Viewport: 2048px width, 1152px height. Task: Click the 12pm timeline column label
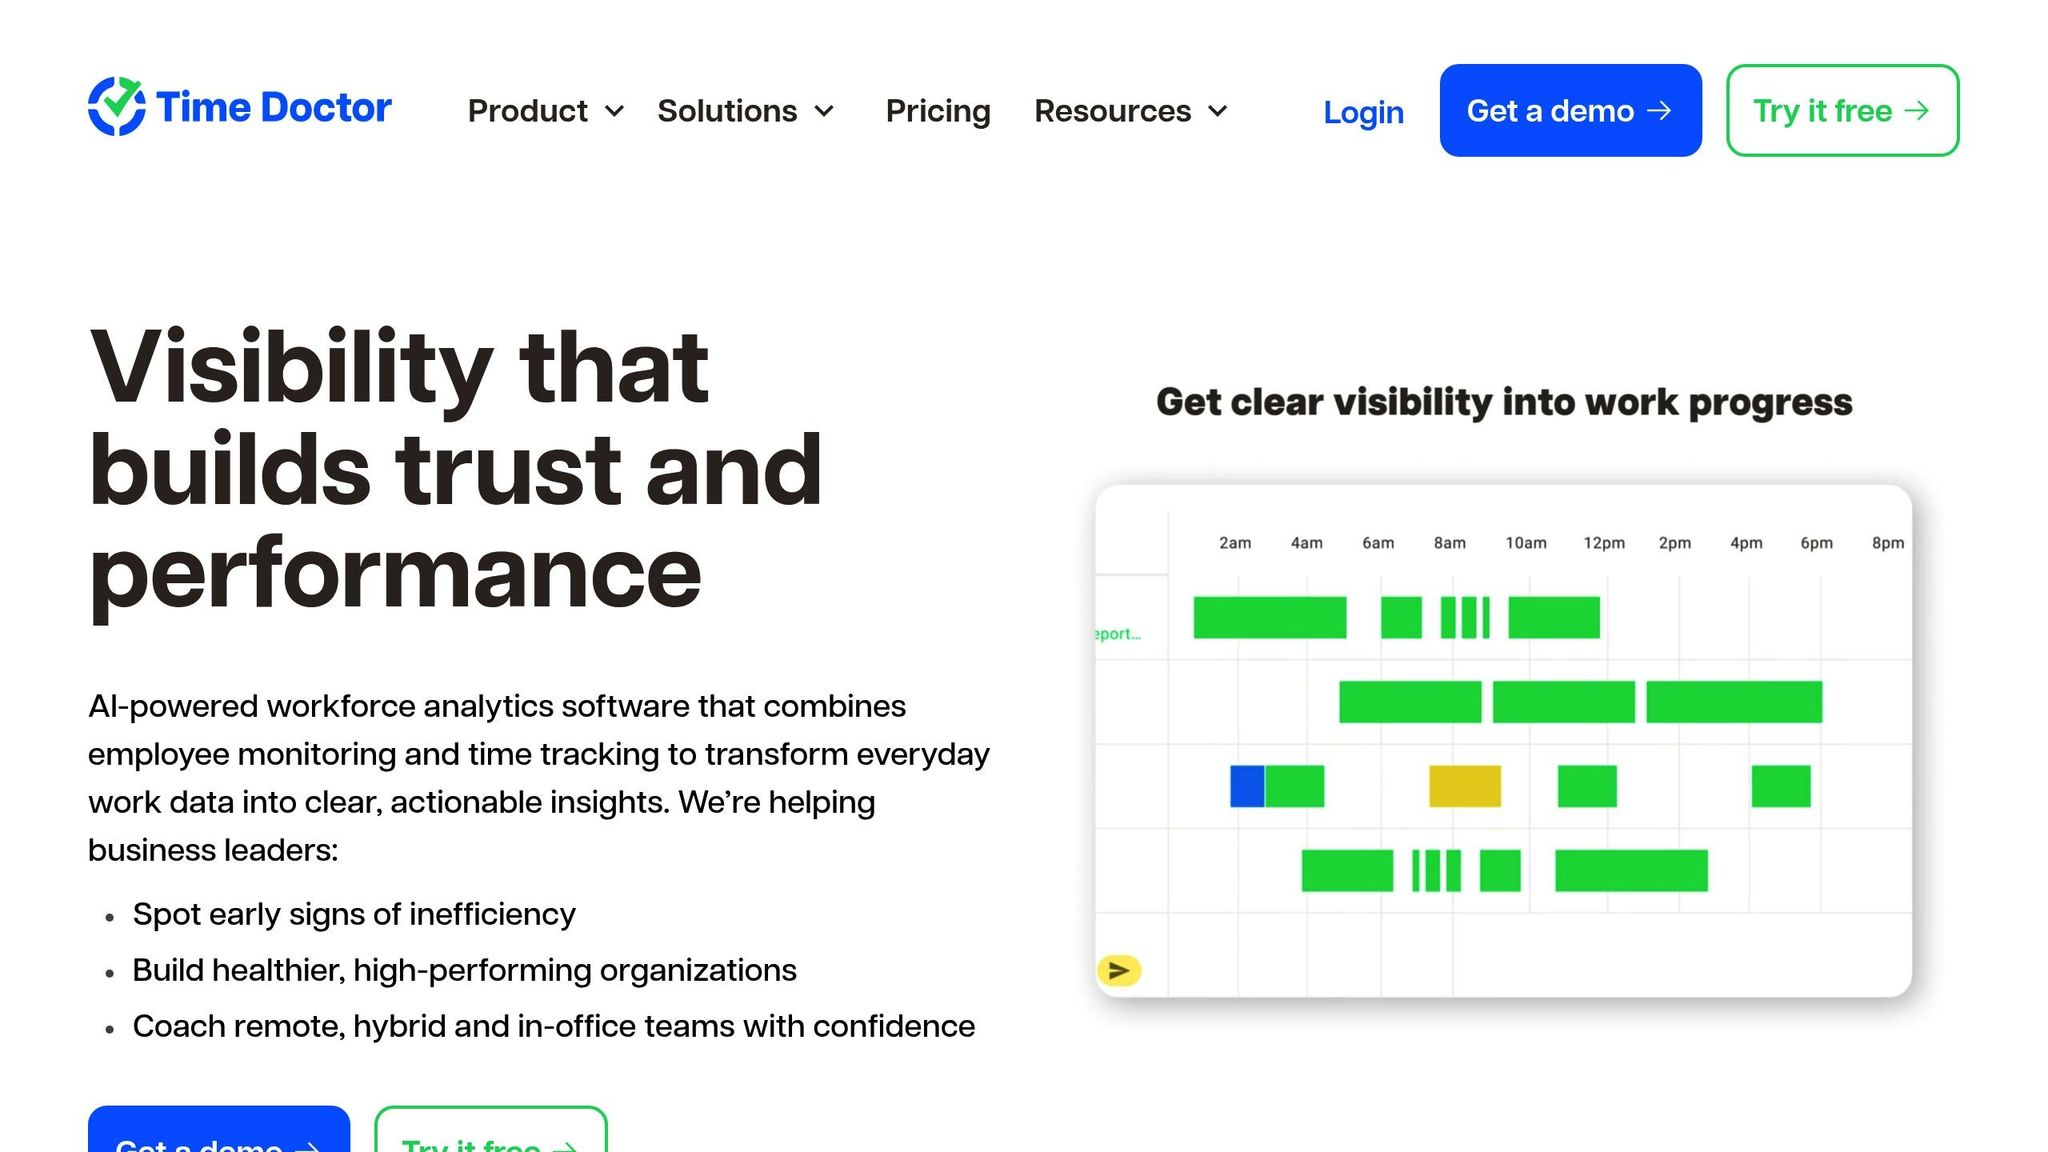pos(1603,543)
